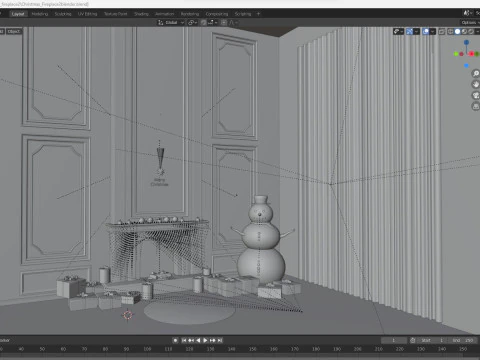Open the Sculpting workspace tab
This screenshot has width=480, height=360.
coord(63,14)
